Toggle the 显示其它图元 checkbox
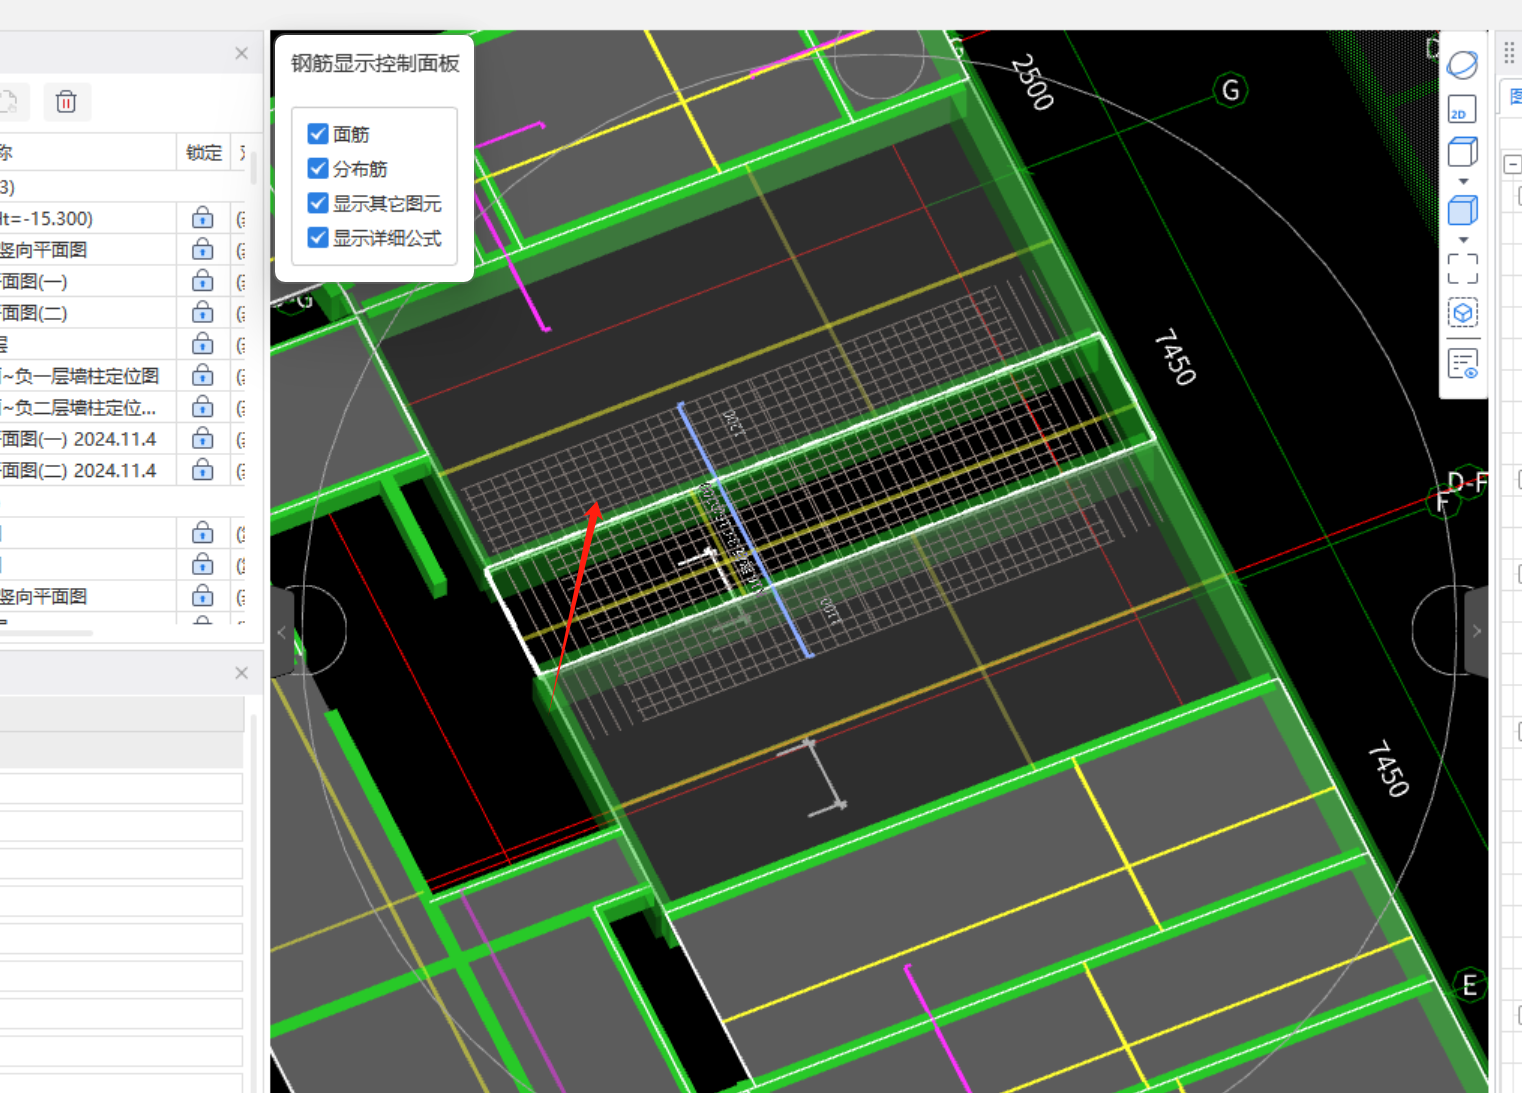Viewport: 1522px width, 1093px height. [x=318, y=203]
